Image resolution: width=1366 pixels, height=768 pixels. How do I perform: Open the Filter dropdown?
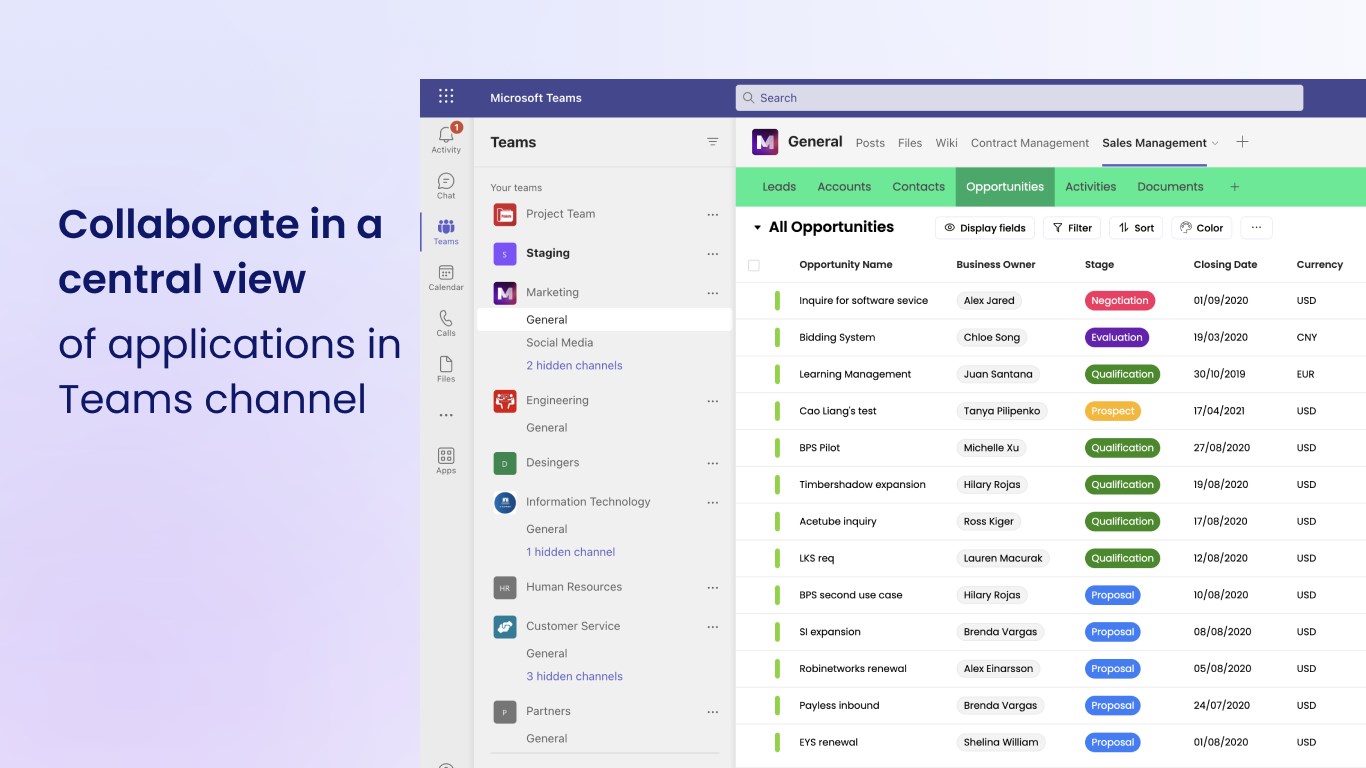click(x=1072, y=228)
